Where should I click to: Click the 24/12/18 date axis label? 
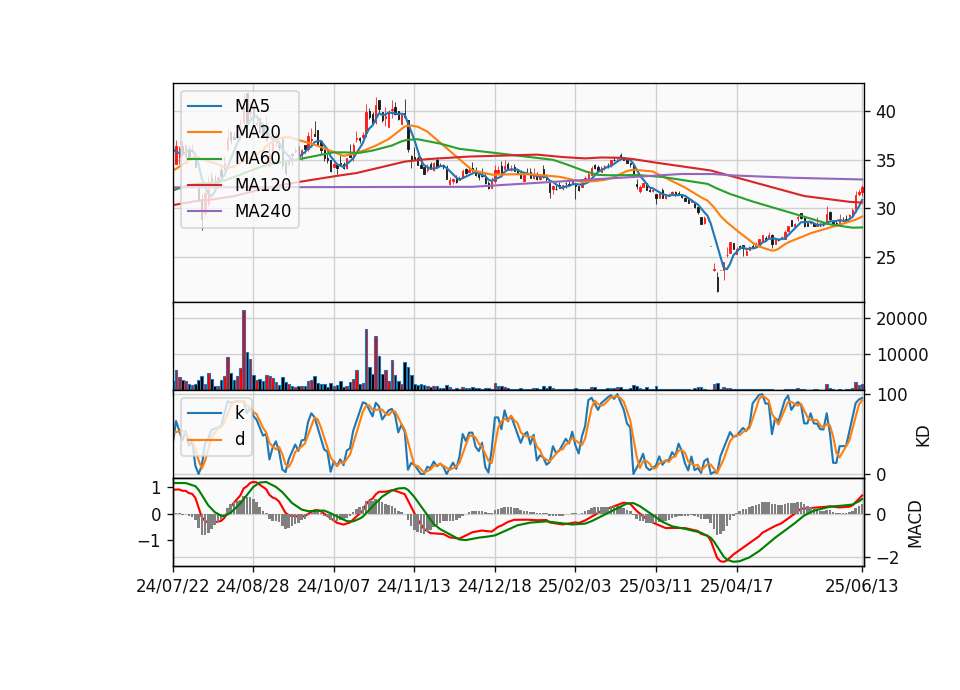point(495,586)
